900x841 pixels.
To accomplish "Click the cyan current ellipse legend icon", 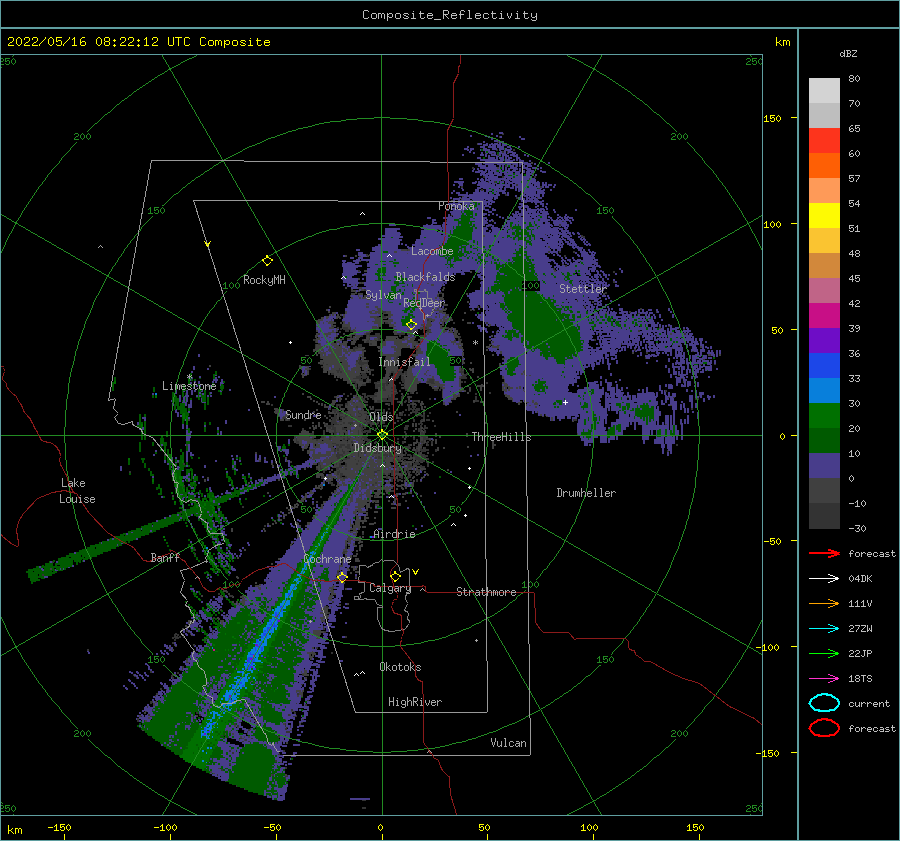I will (824, 703).
